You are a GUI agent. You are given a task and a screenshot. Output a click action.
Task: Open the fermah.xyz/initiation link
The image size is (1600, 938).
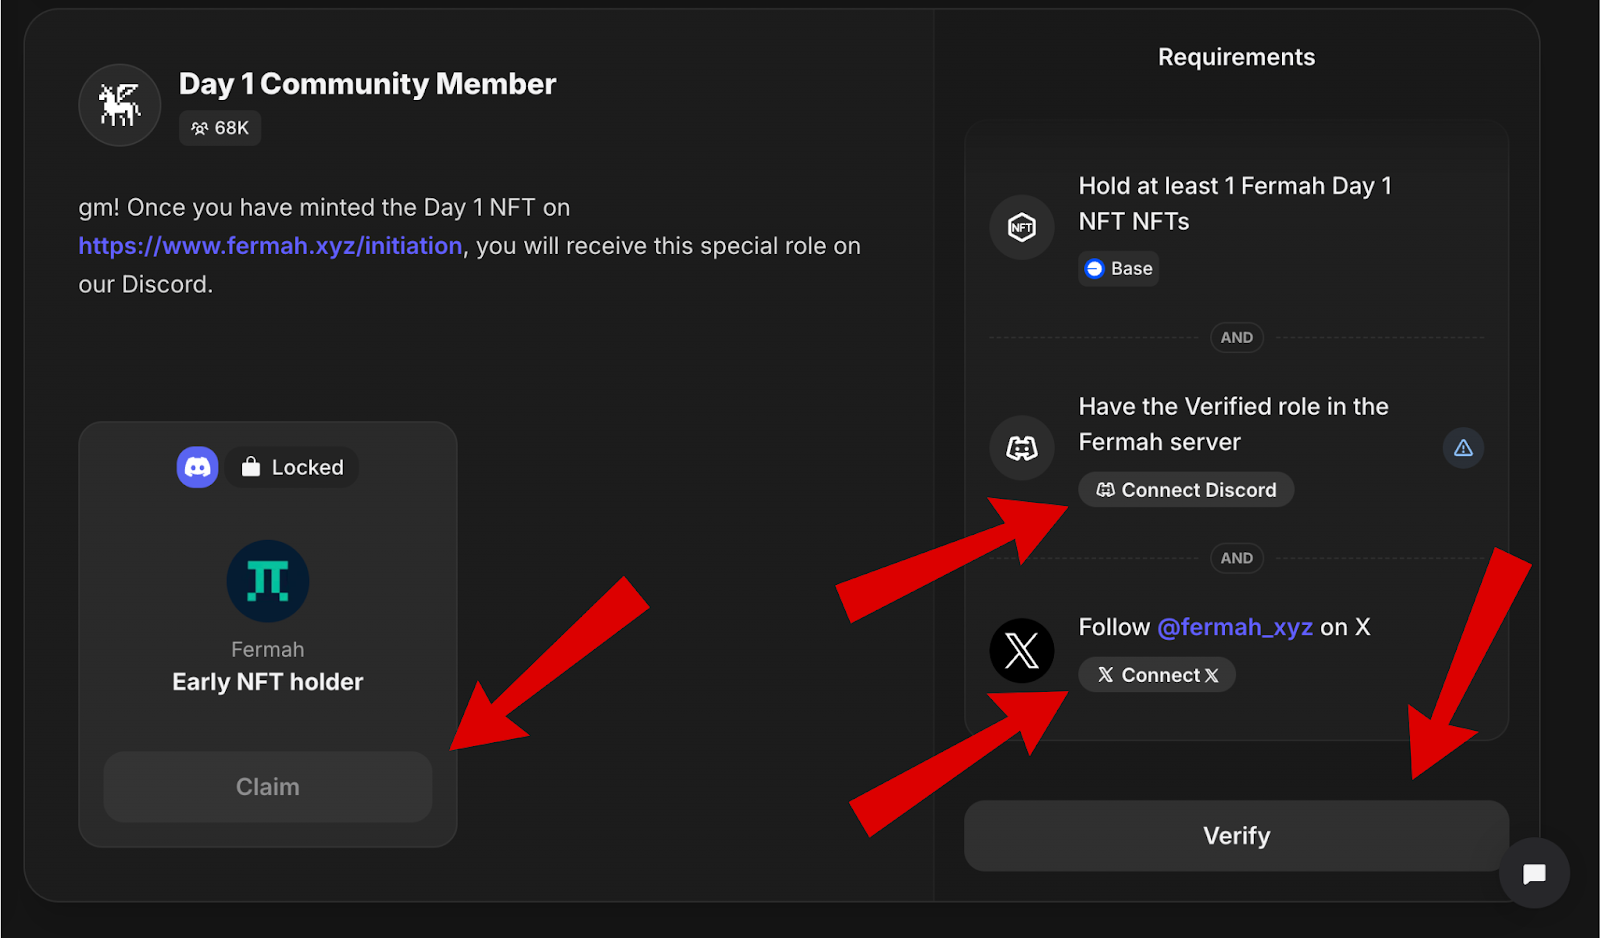[270, 246]
